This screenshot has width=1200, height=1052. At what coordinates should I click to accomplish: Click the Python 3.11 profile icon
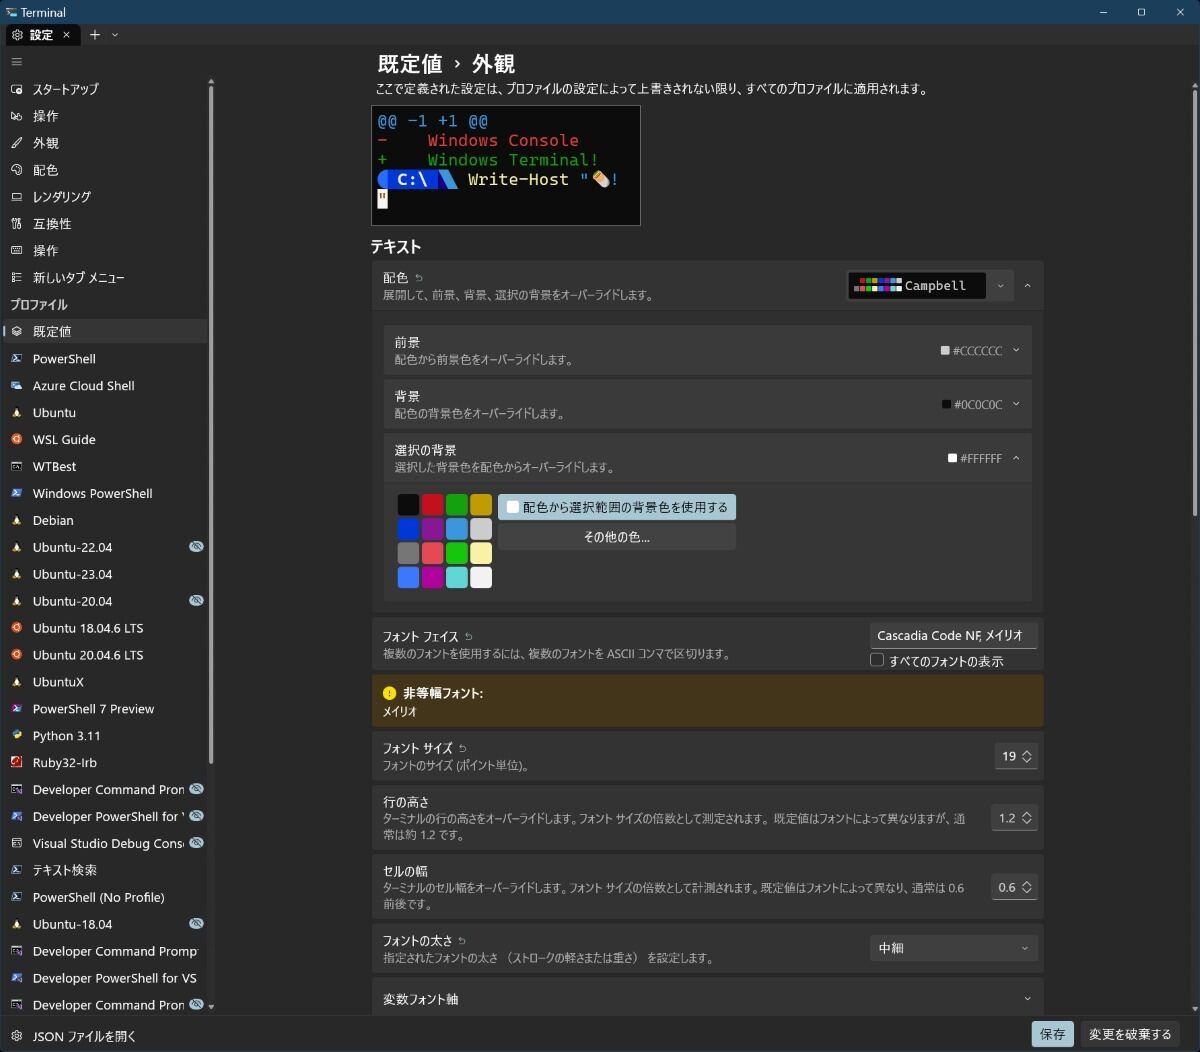[x=16, y=736]
